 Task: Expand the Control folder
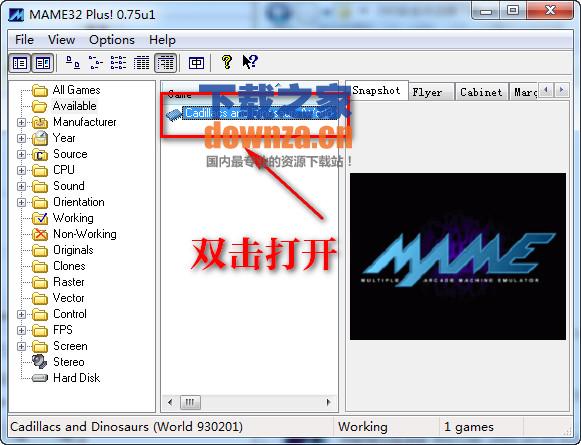point(21,314)
